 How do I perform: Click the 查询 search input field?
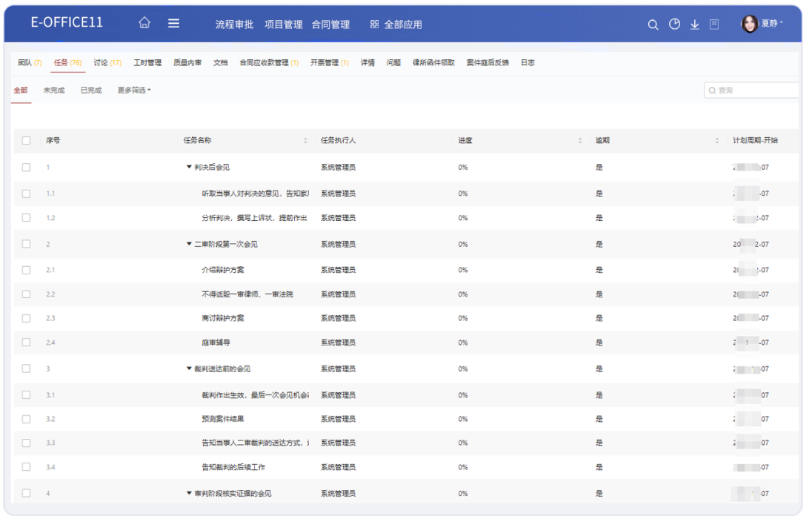coord(750,90)
